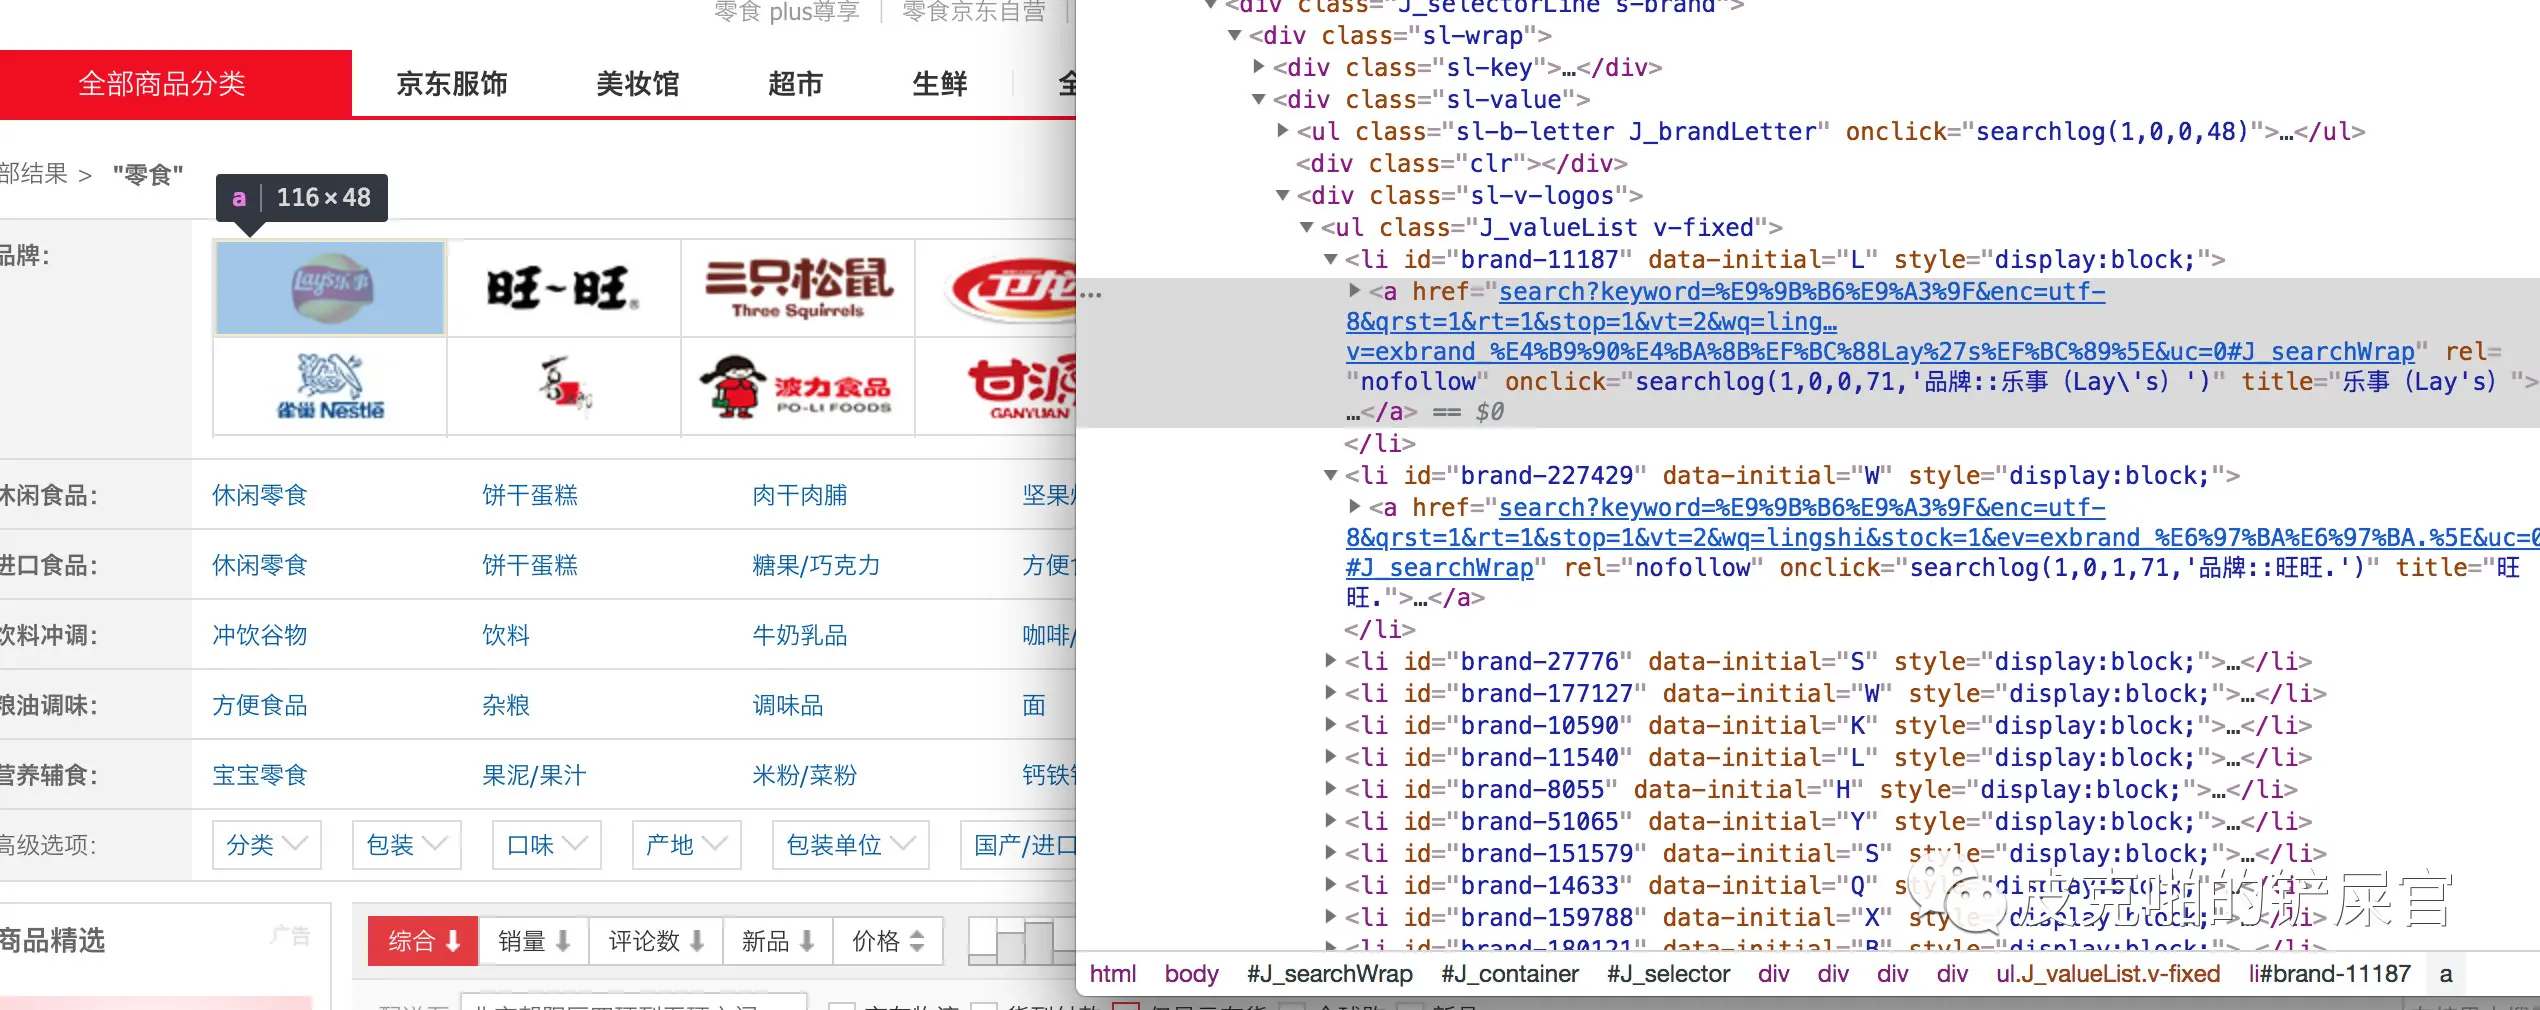Image resolution: width=2540 pixels, height=1010 pixels.
Task: Open the 糖果/巧克力 category link
Action: click(816, 565)
